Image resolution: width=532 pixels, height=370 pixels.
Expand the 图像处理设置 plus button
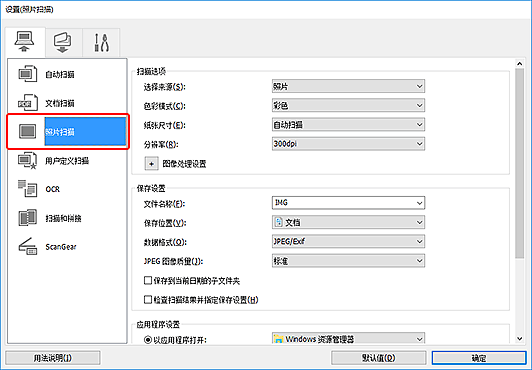click(x=151, y=164)
